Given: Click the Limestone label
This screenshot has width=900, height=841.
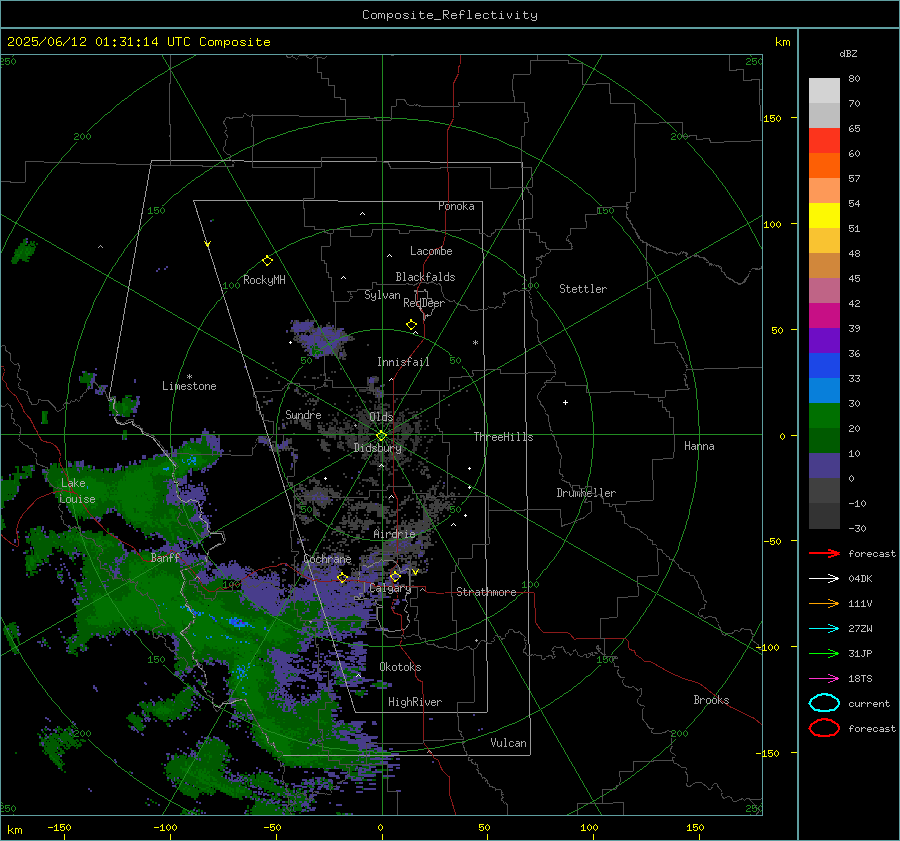Looking at the screenshot, I should tap(189, 386).
